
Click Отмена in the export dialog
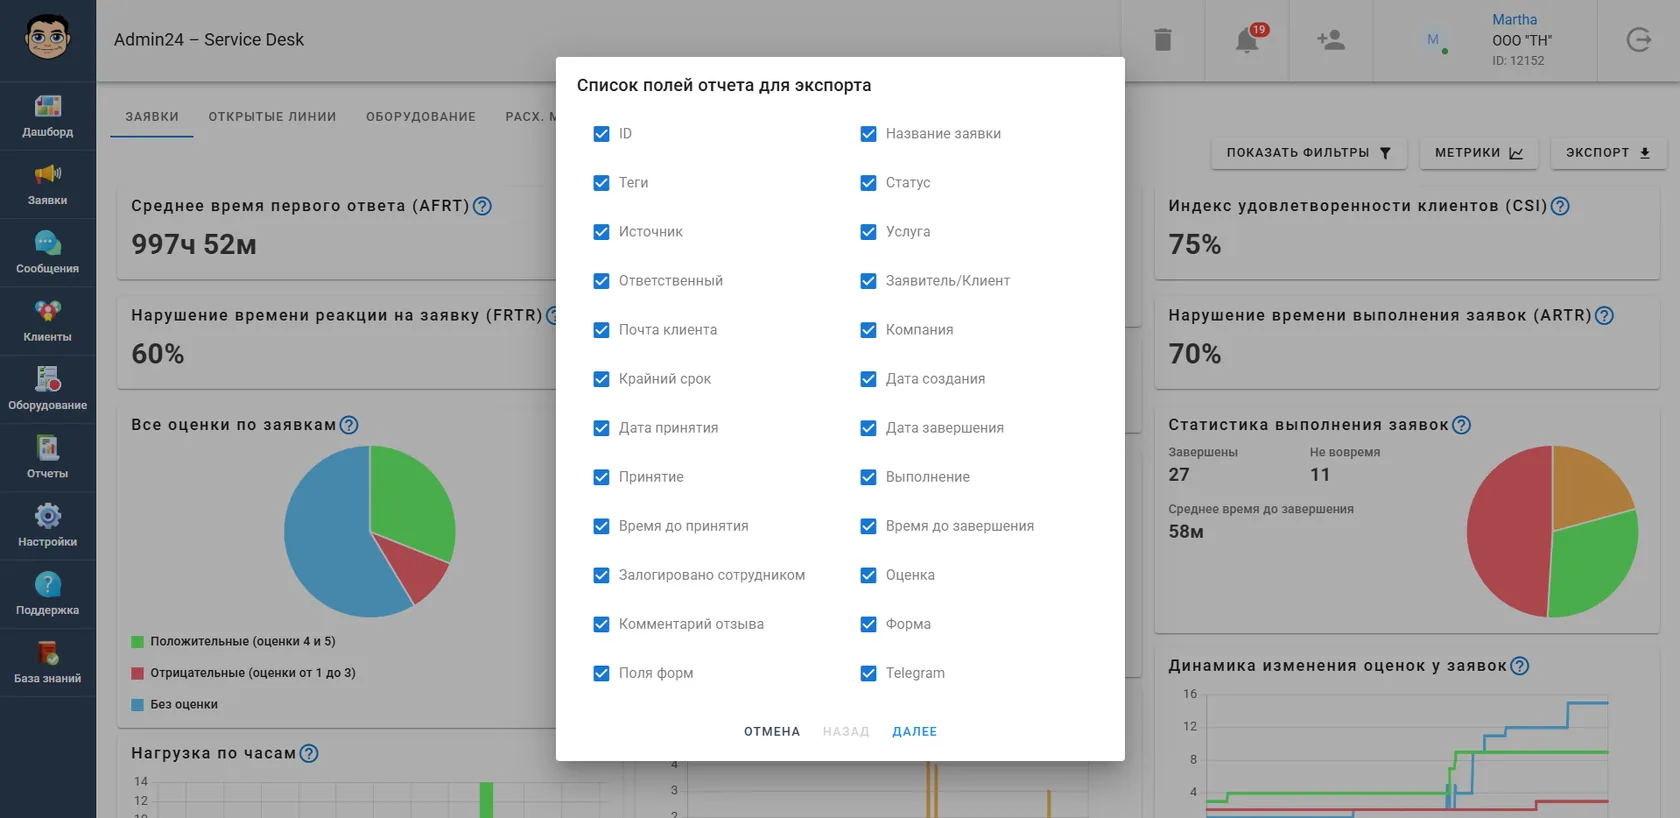coord(772,732)
